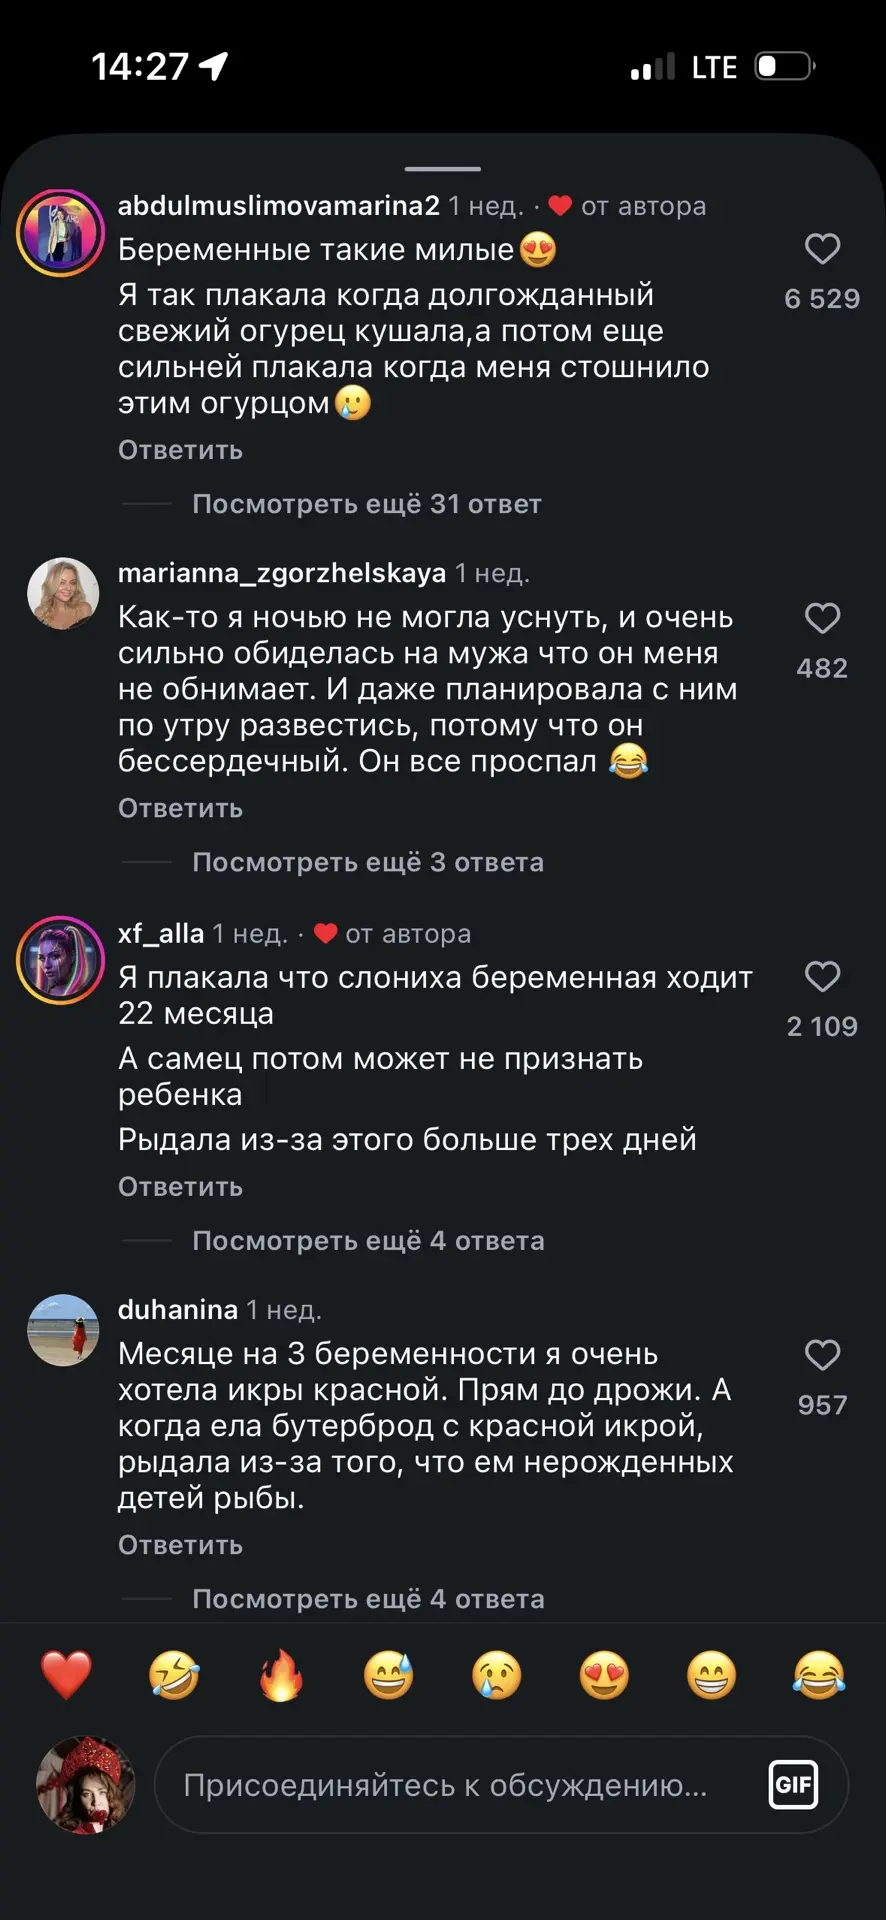Show 4 more replies under xf_alla's comment
This screenshot has height=1920, width=886.
point(368,1241)
